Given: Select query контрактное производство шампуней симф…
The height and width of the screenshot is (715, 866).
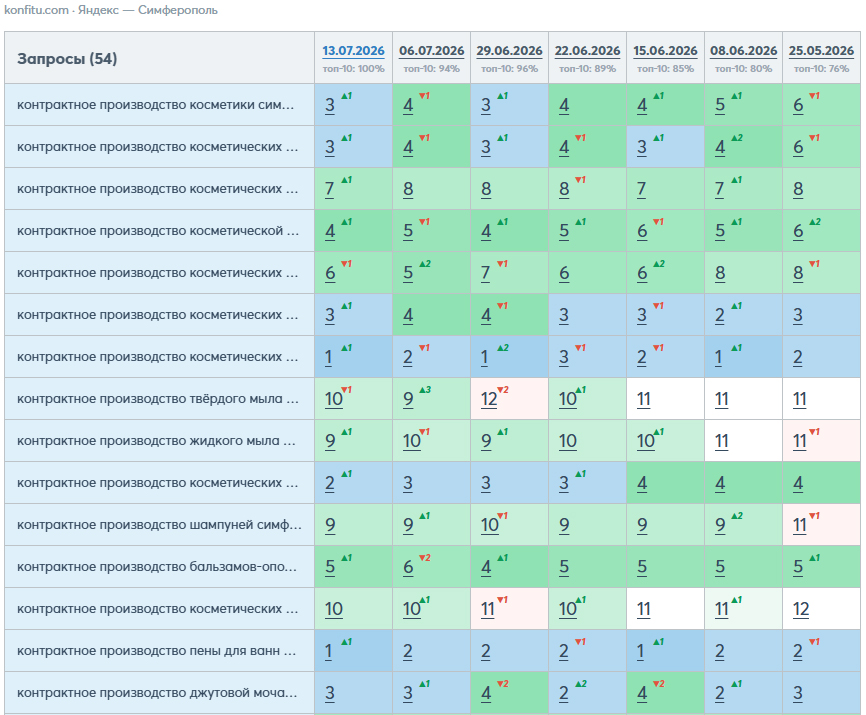Looking at the screenshot, I should (x=159, y=525).
